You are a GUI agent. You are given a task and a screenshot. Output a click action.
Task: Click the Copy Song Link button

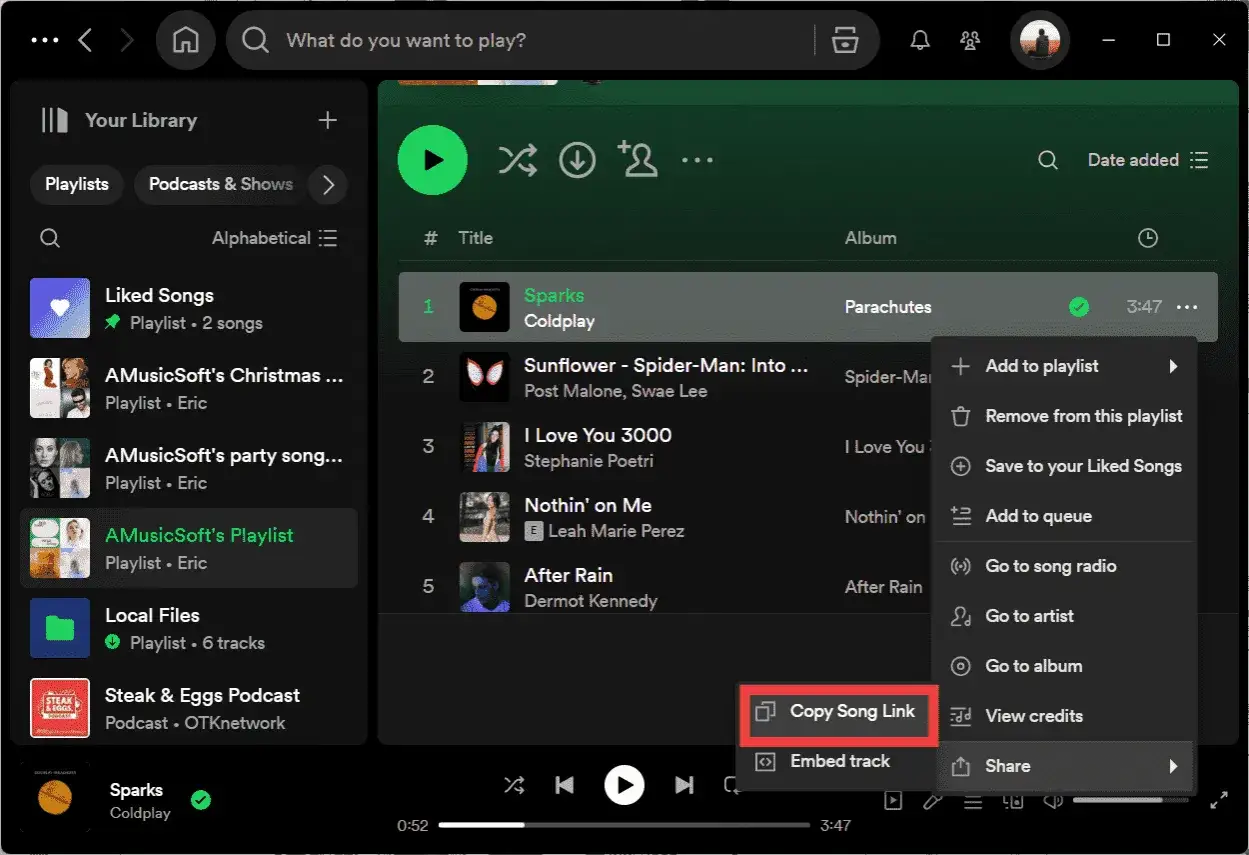click(x=838, y=711)
